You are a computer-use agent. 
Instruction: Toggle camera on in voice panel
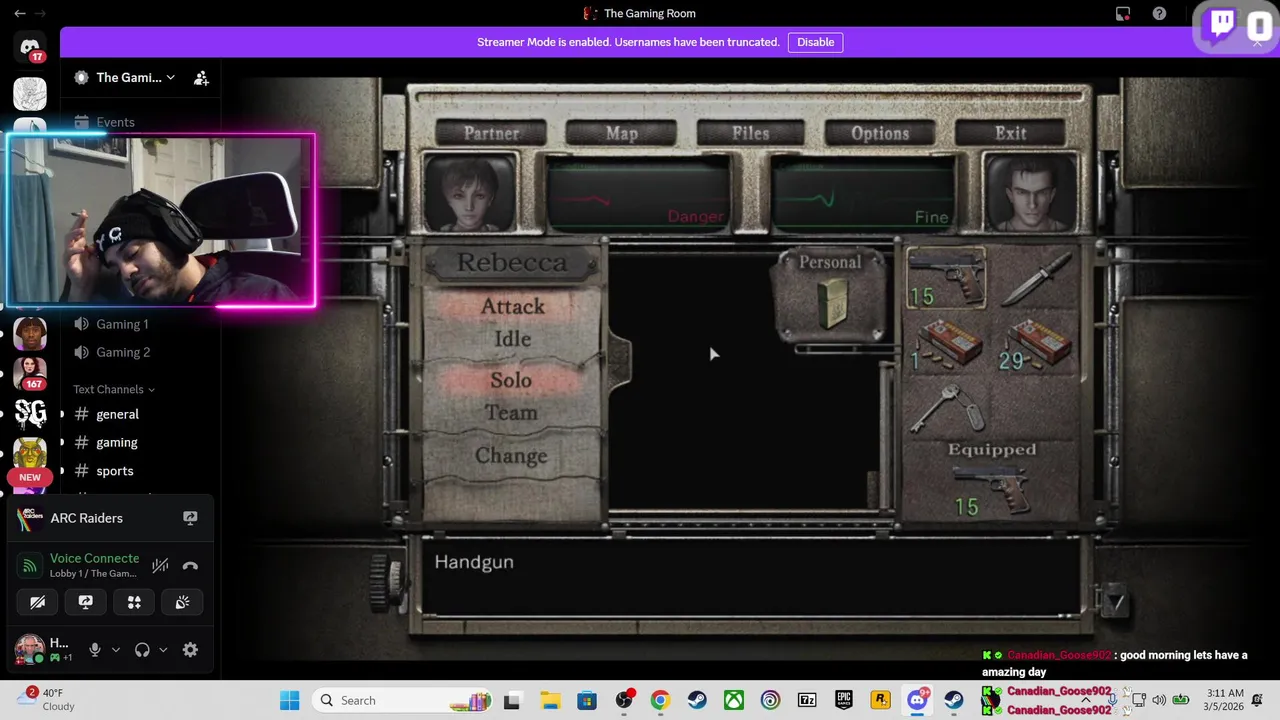38,602
